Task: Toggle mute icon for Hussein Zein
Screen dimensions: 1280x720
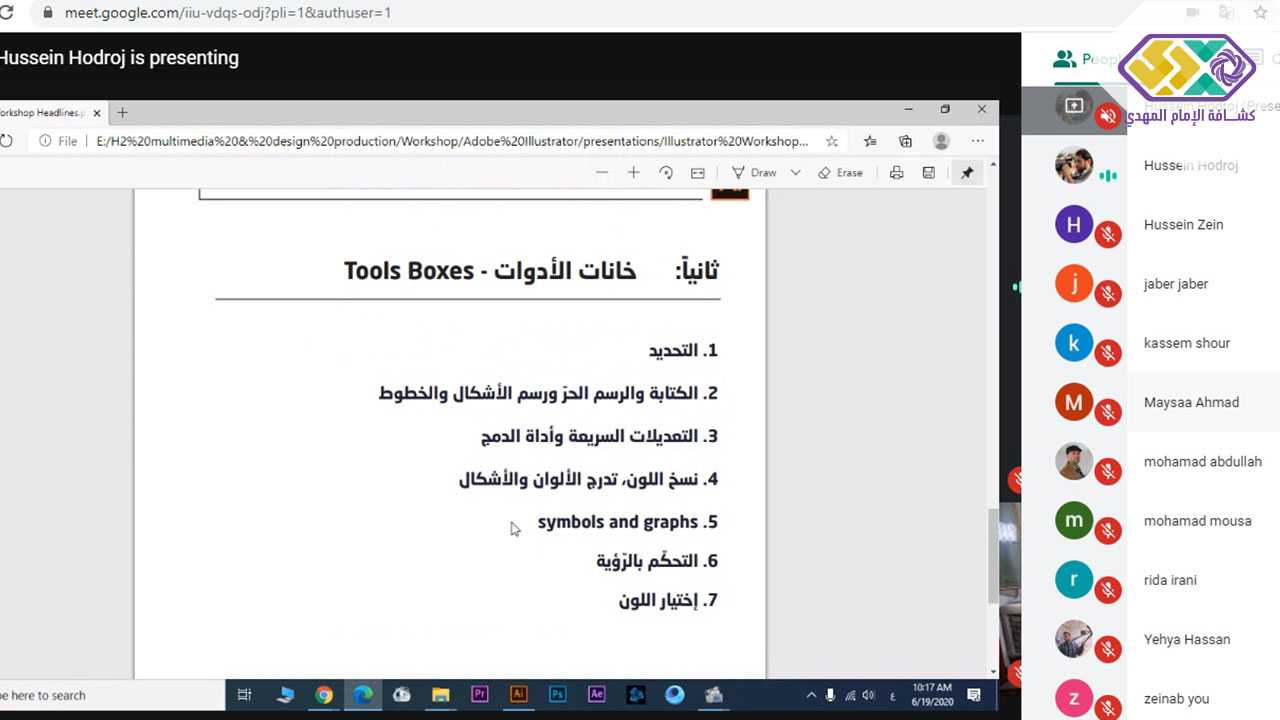Action: coord(1107,235)
